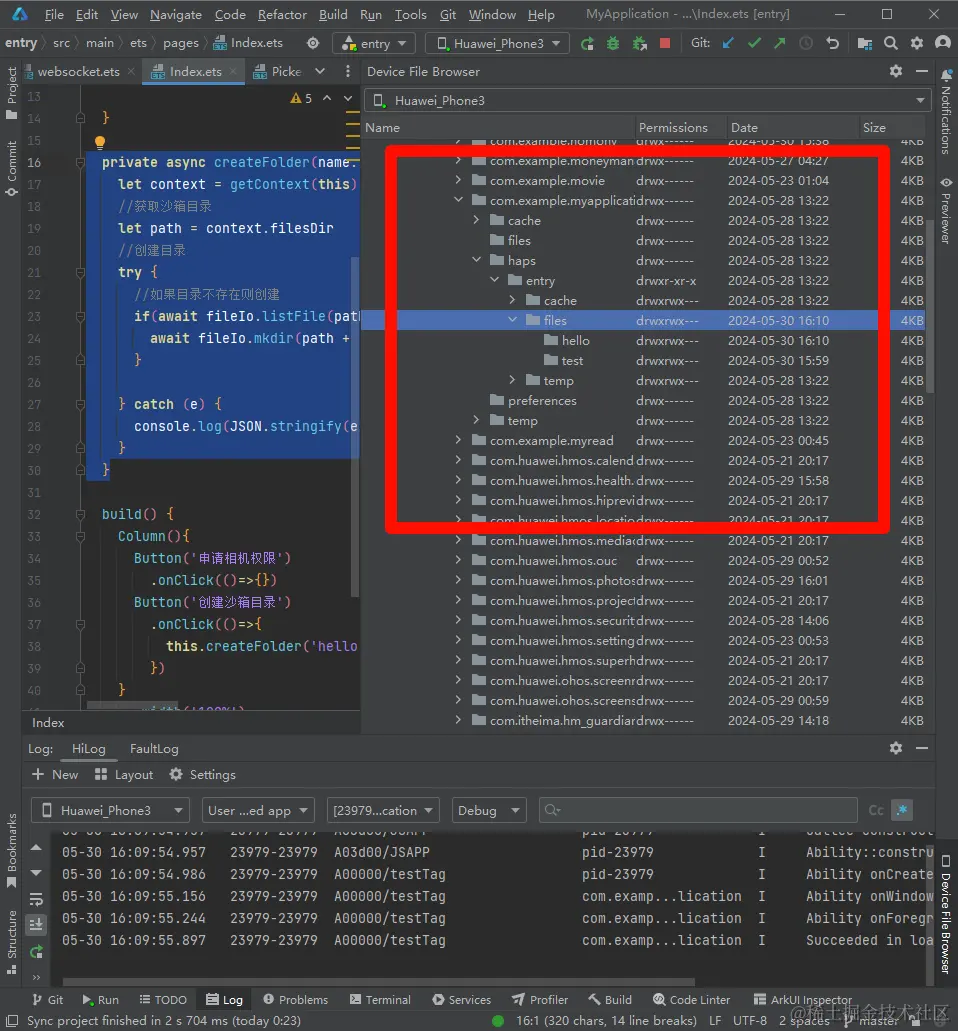Open the Notifications side panel
958x1031 pixels.
(x=946, y=112)
